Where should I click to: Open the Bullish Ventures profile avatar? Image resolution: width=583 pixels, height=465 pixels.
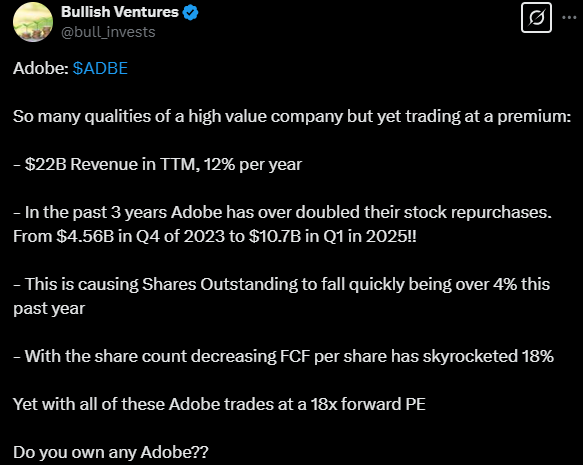[33, 22]
